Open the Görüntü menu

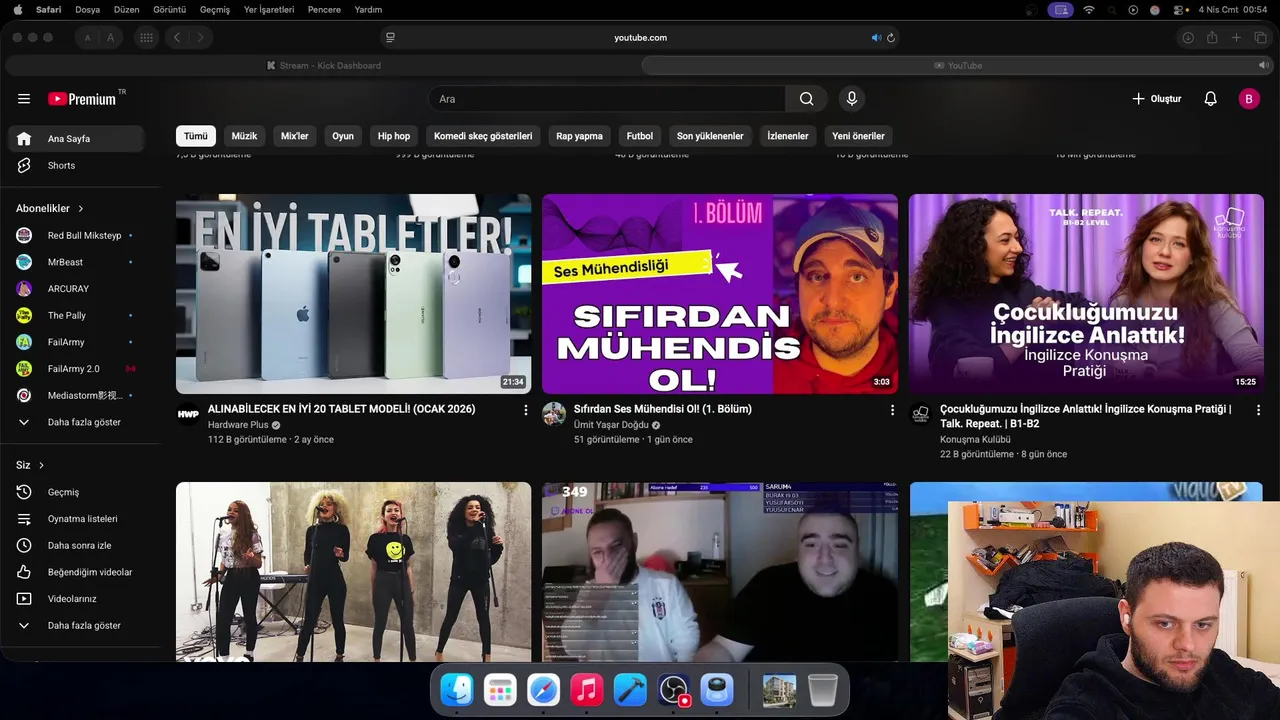point(170,10)
